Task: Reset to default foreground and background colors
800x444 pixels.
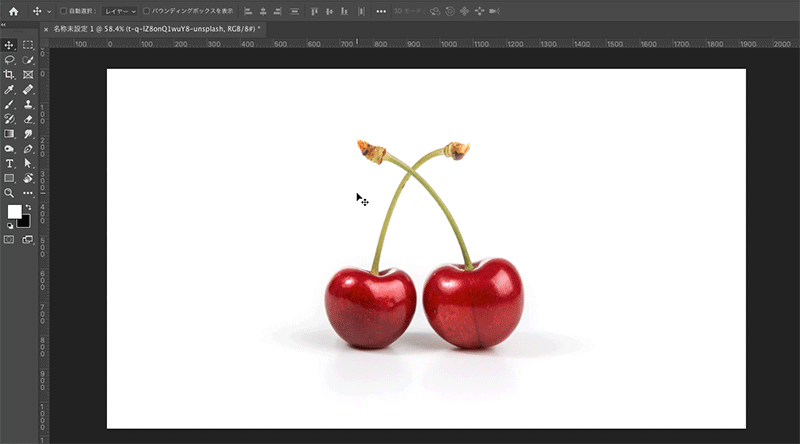Action: point(10,226)
